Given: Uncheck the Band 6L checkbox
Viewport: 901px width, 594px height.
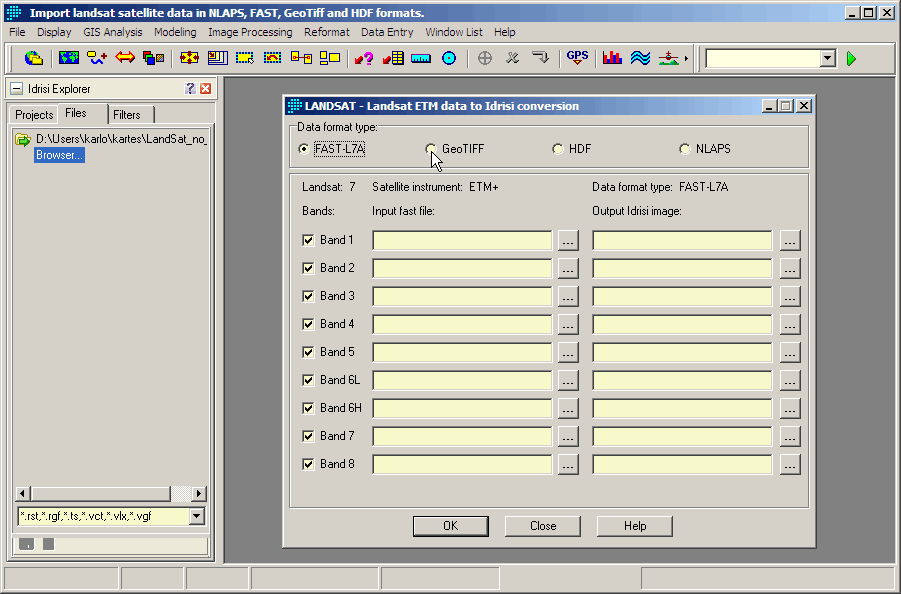Looking at the screenshot, I should 308,380.
